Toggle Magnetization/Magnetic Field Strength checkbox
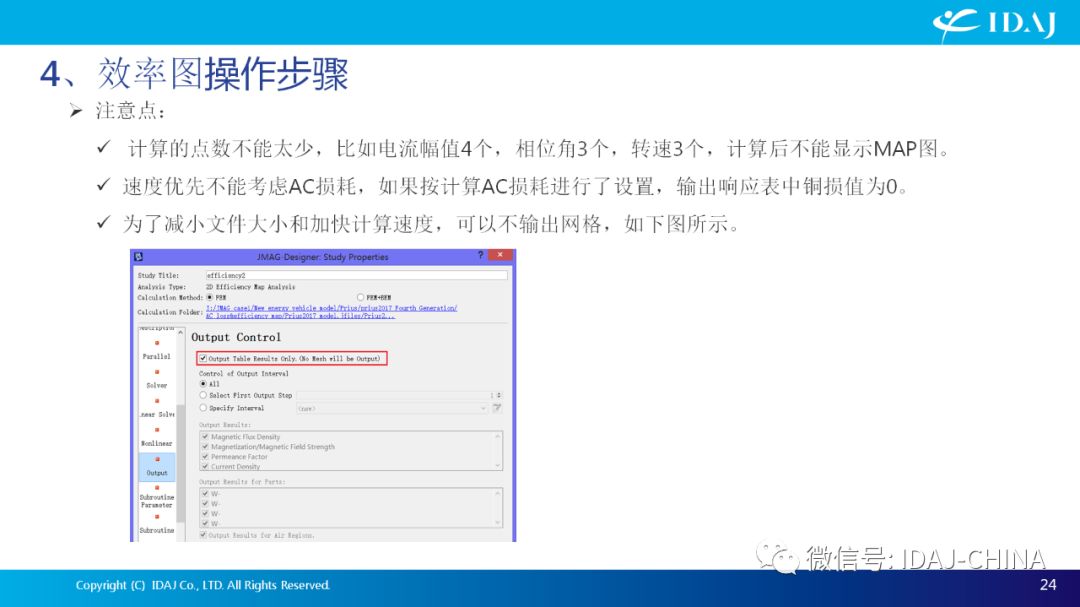1080x607 pixels. (205, 446)
